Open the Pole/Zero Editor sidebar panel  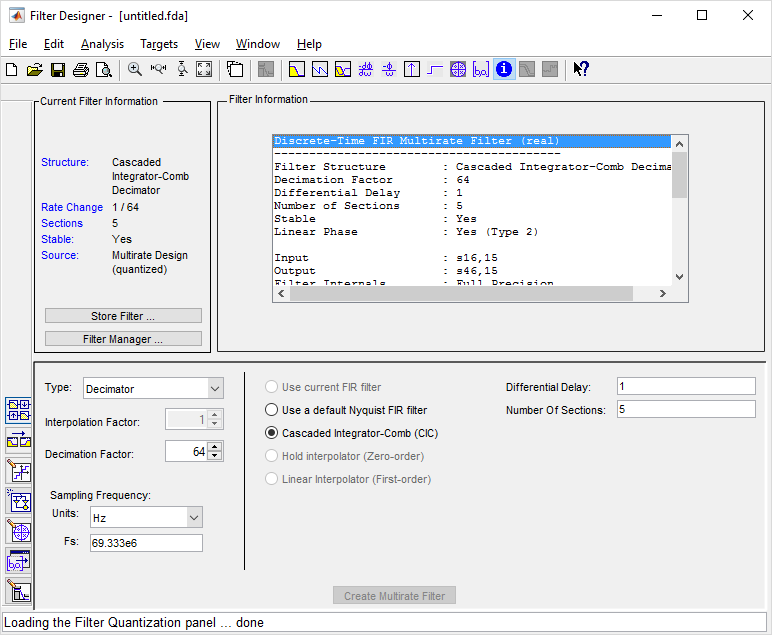[18, 530]
